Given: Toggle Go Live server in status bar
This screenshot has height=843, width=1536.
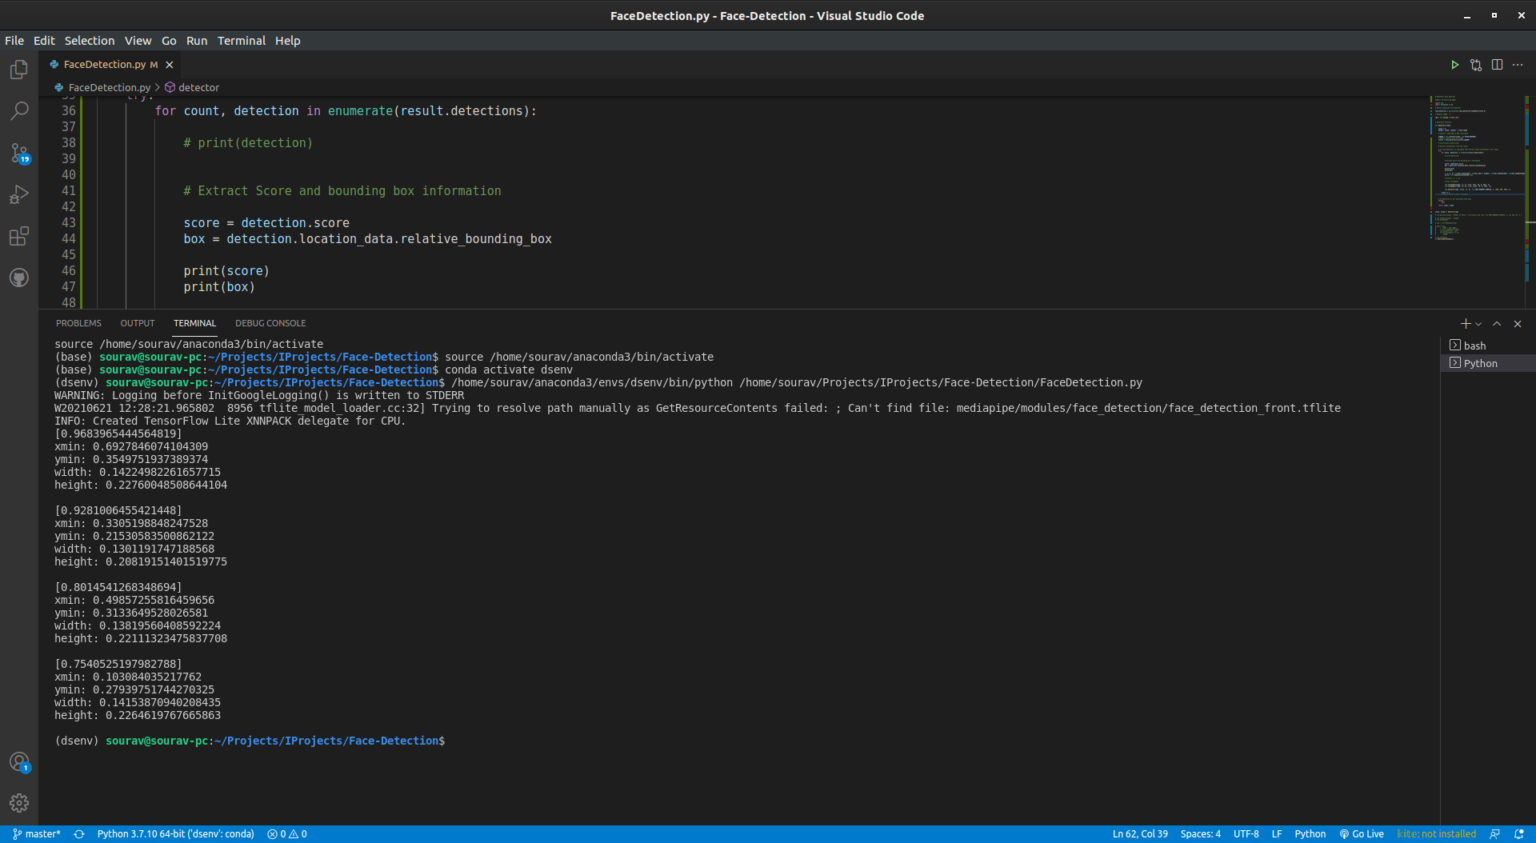Looking at the screenshot, I should [x=1362, y=834].
